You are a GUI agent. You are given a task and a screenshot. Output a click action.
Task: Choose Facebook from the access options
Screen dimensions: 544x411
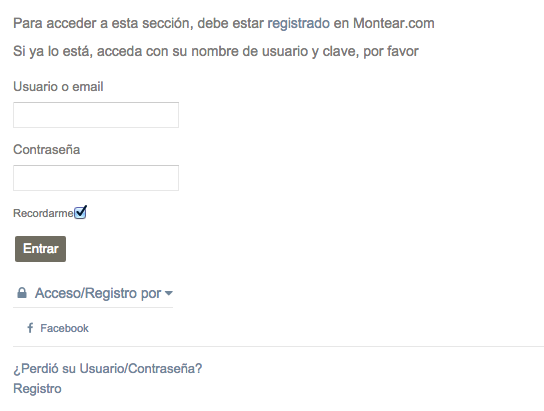click(x=64, y=328)
